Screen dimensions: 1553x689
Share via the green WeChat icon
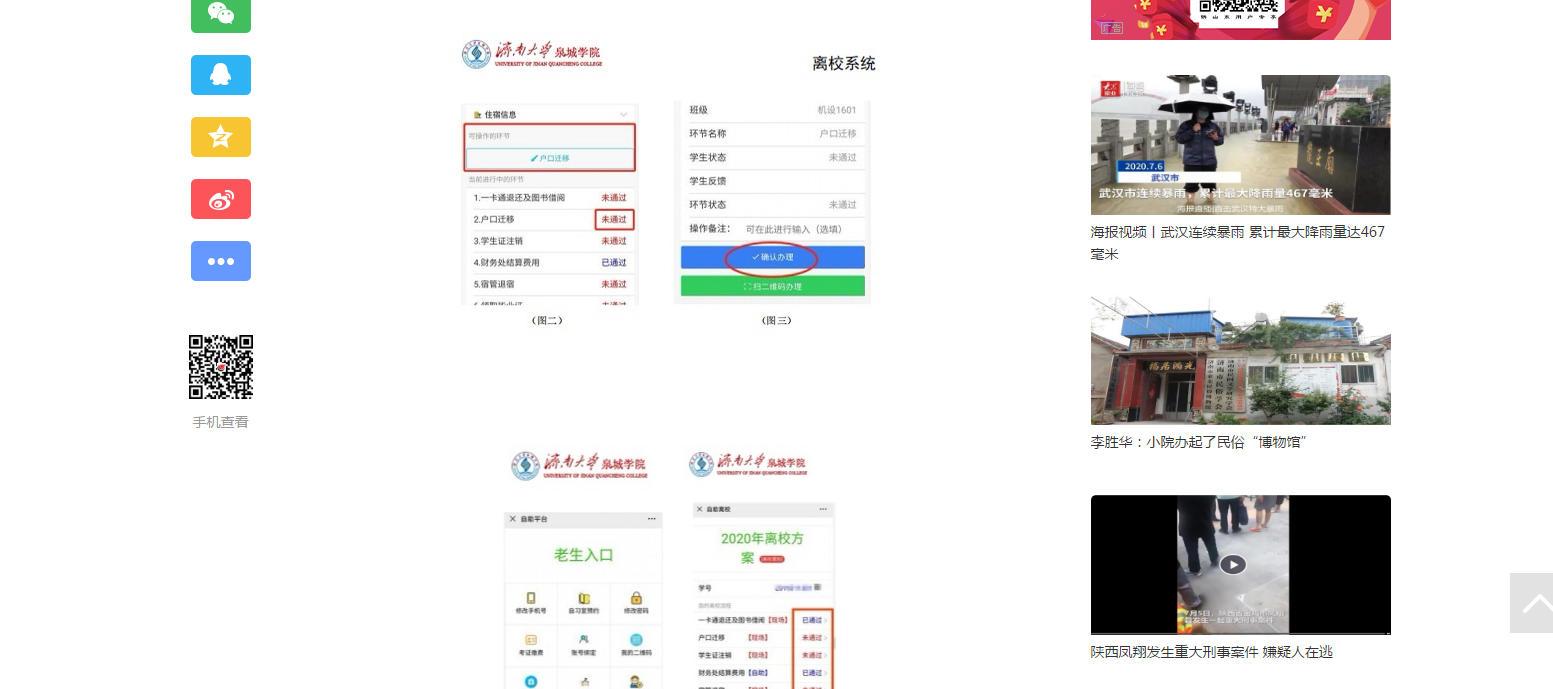221,14
